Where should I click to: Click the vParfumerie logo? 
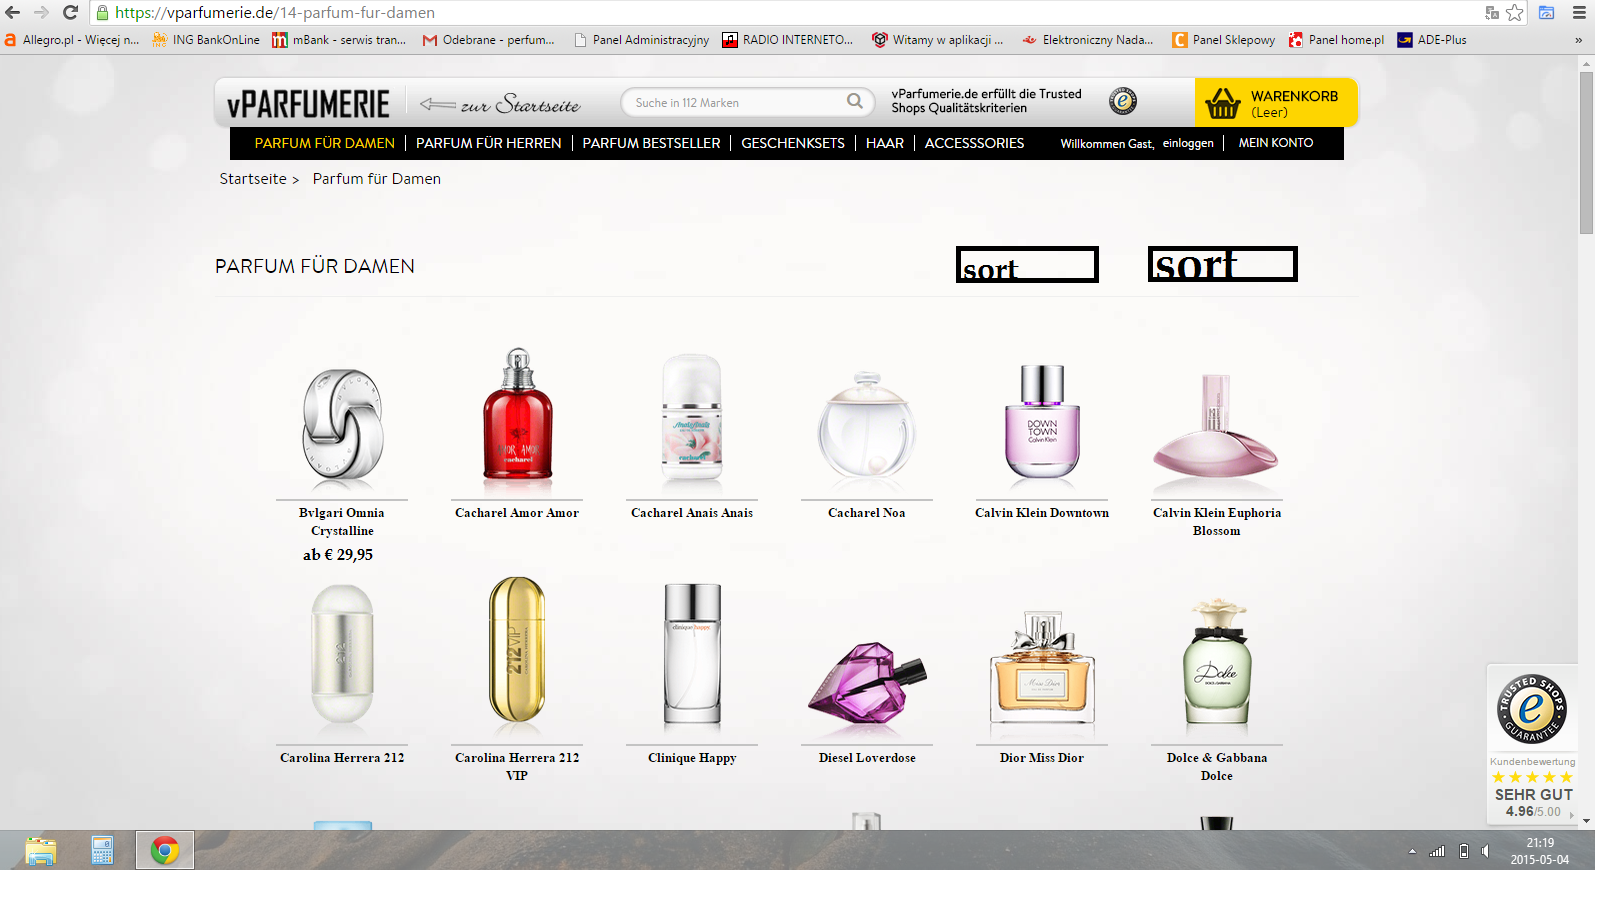(308, 103)
